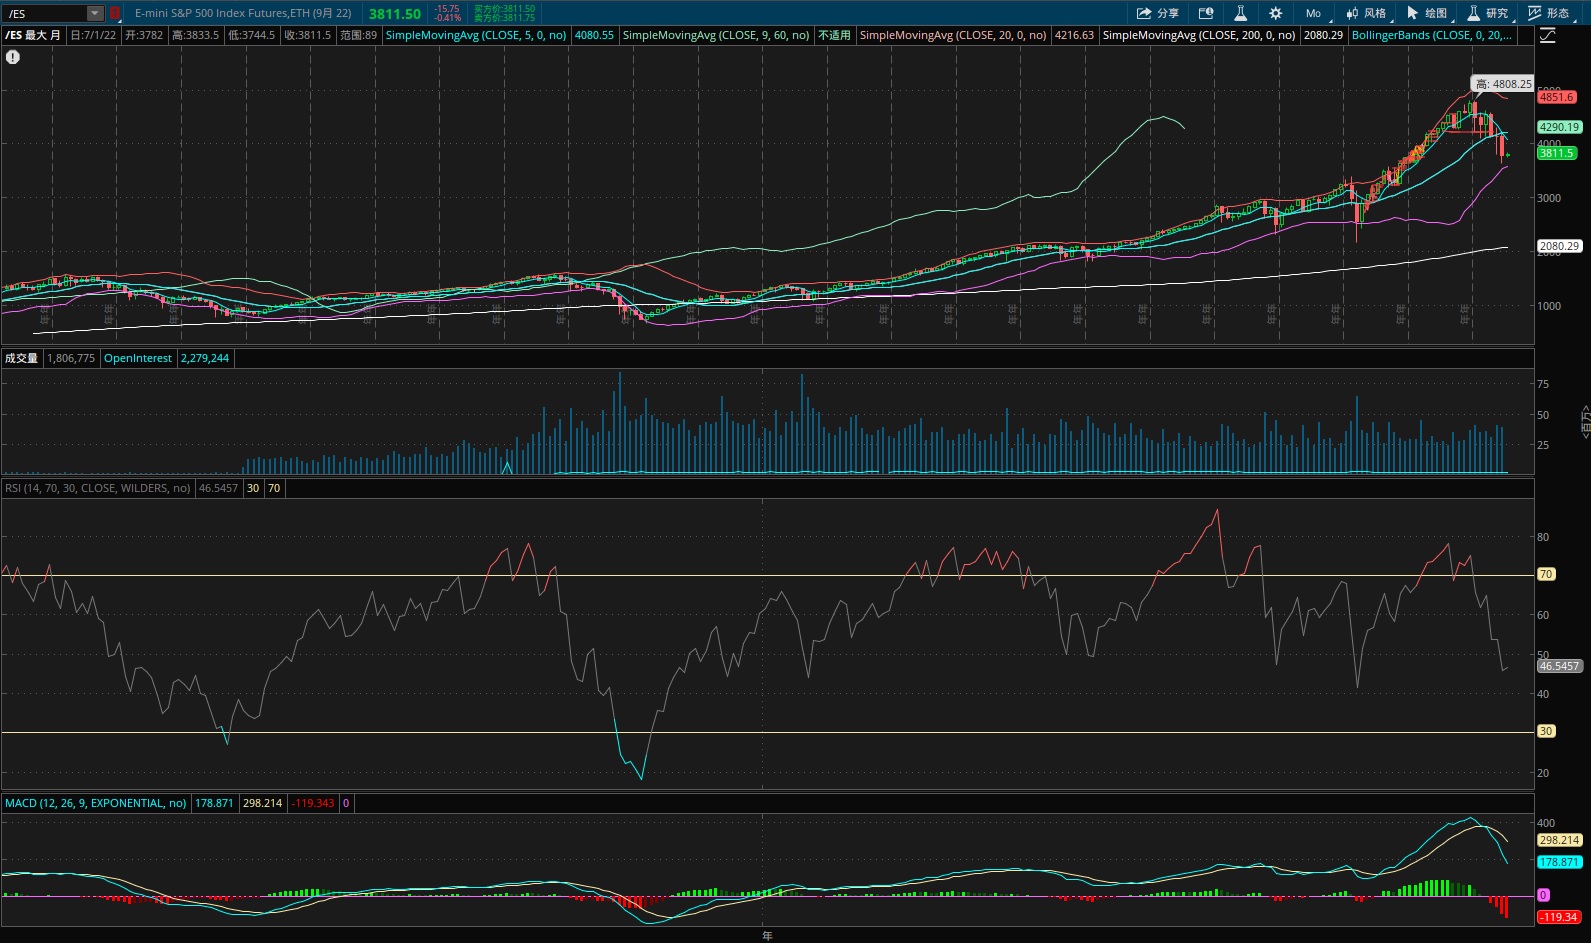The height and width of the screenshot is (943, 1591).
Task: Click the 高: 4808.25 high price bubble
Action: point(1503,84)
